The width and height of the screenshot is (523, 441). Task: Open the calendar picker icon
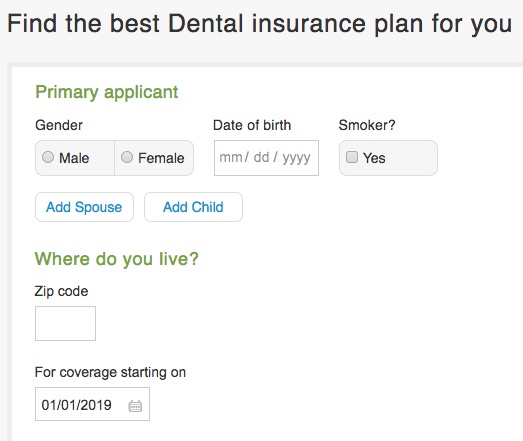tap(135, 406)
